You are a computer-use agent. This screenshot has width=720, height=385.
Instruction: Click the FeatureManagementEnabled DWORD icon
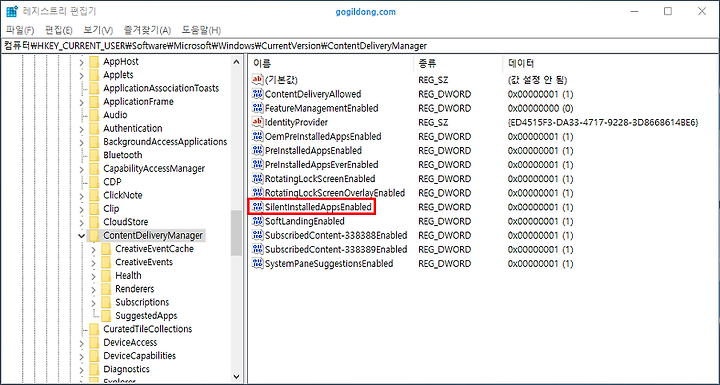point(258,108)
